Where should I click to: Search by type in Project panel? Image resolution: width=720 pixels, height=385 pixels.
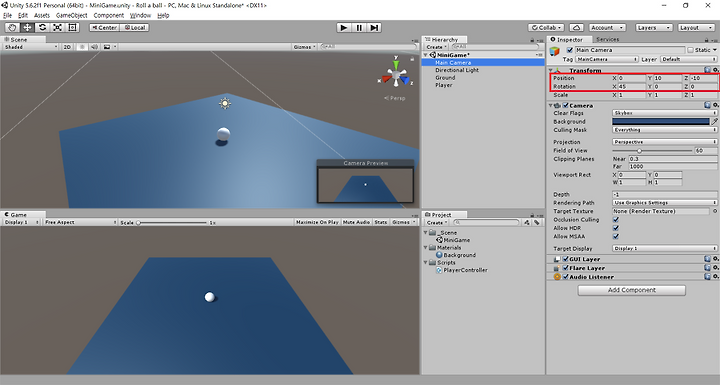click(527, 222)
